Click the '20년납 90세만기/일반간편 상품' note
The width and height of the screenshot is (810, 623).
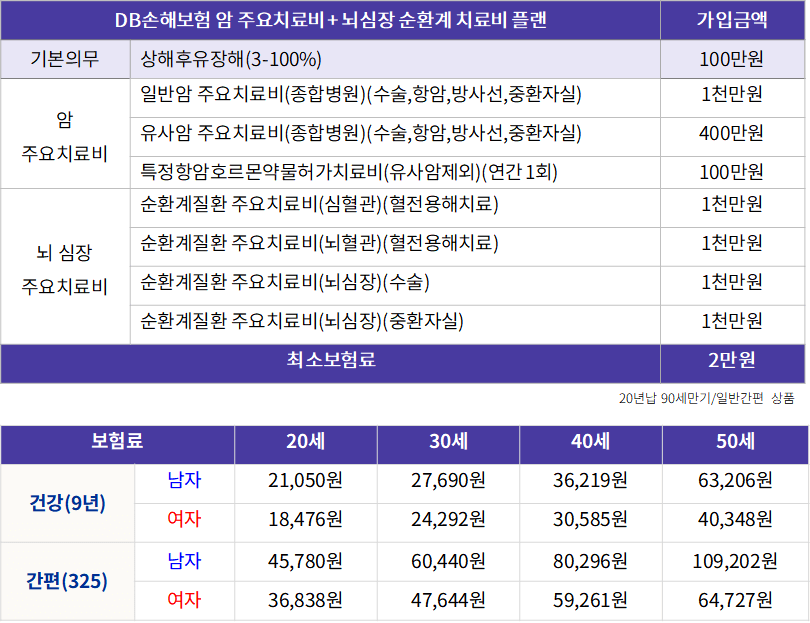click(x=706, y=398)
